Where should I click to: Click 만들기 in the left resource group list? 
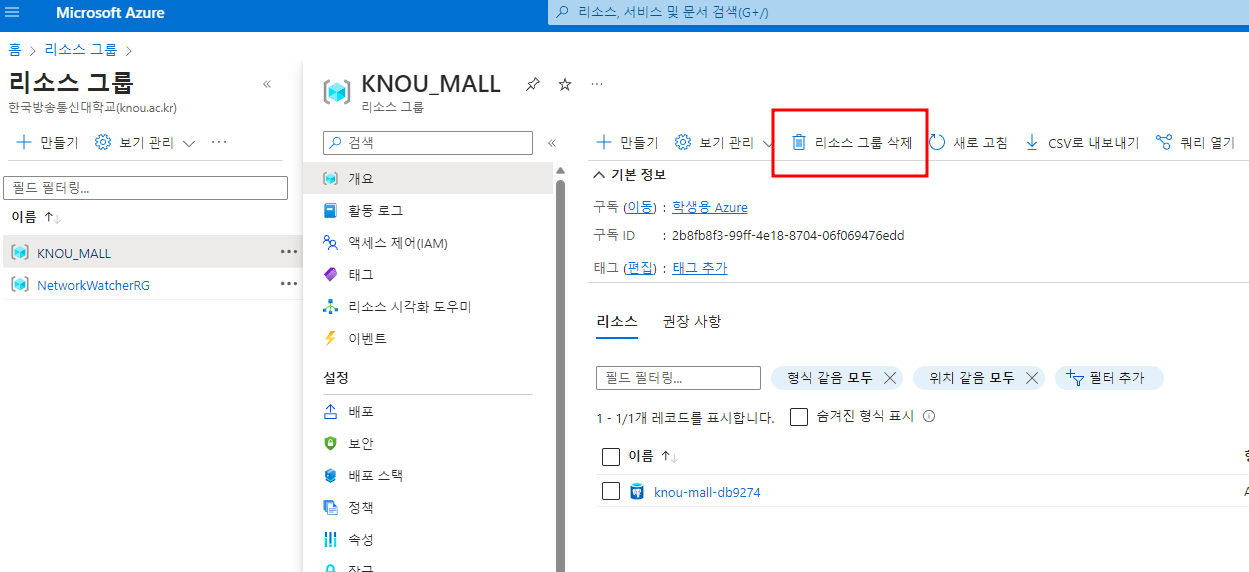point(48,142)
